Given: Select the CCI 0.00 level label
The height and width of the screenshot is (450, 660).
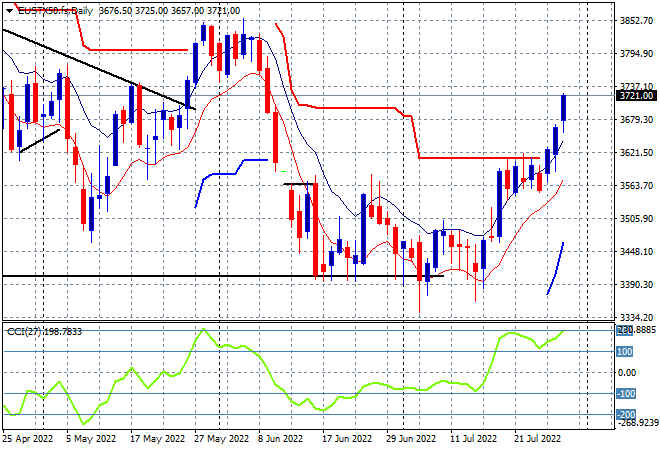Looking at the screenshot, I should pyautogui.click(x=628, y=373).
